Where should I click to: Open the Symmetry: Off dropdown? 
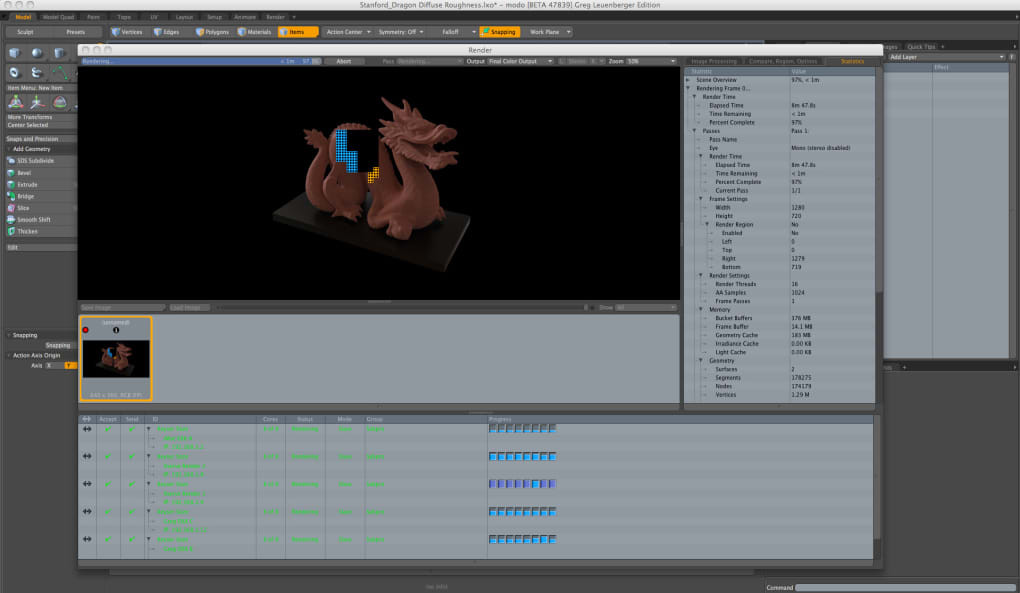click(x=401, y=32)
